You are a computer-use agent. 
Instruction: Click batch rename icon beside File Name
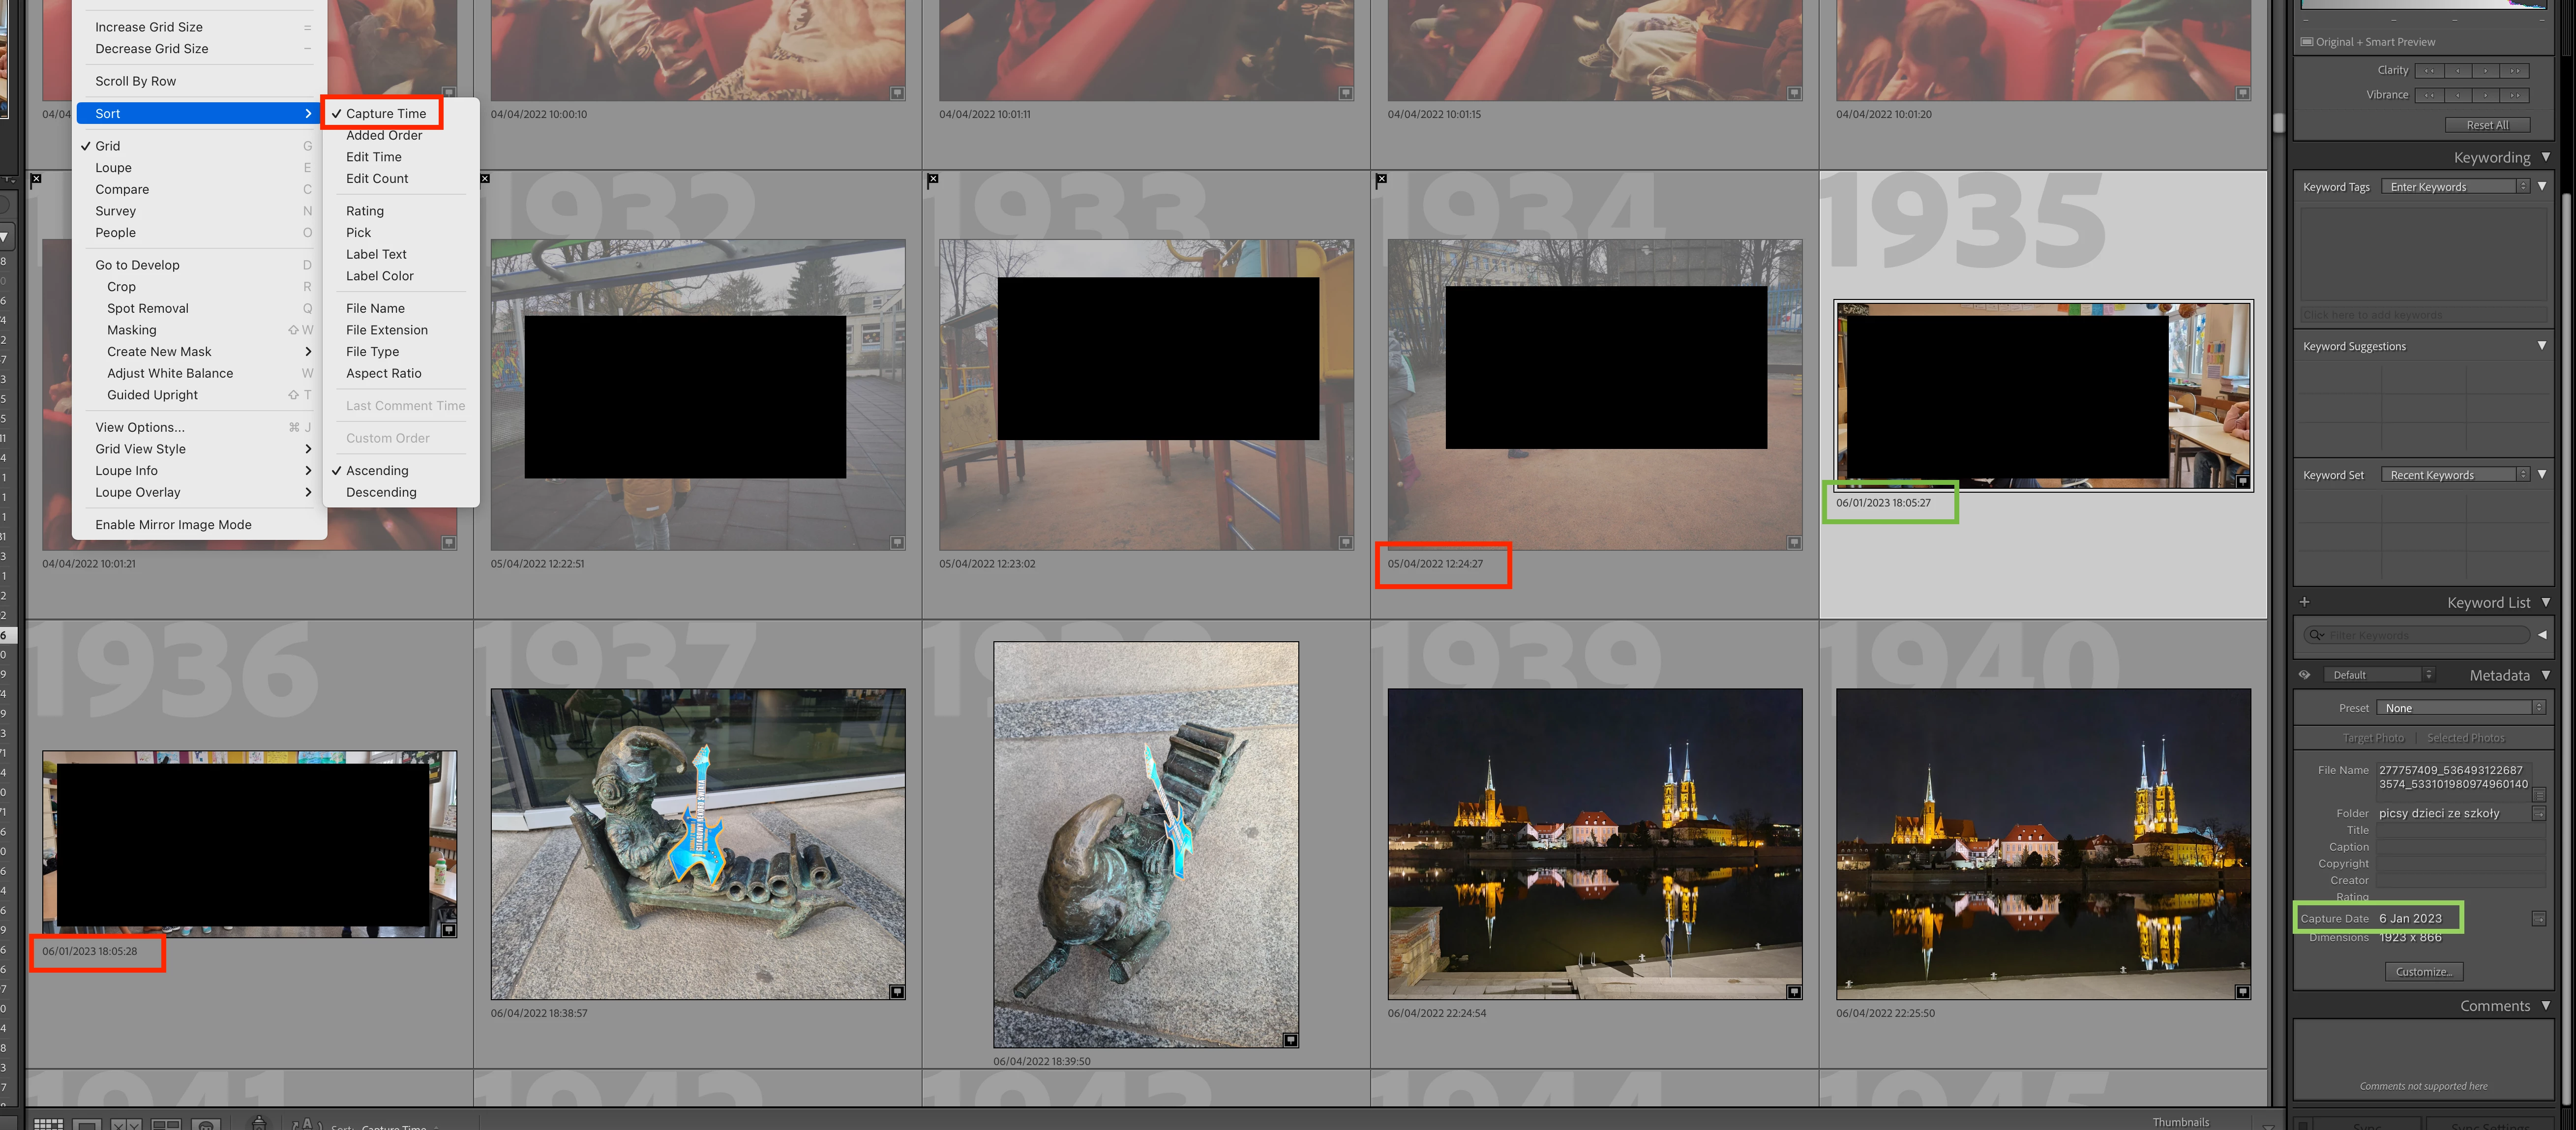(x=2538, y=794)
